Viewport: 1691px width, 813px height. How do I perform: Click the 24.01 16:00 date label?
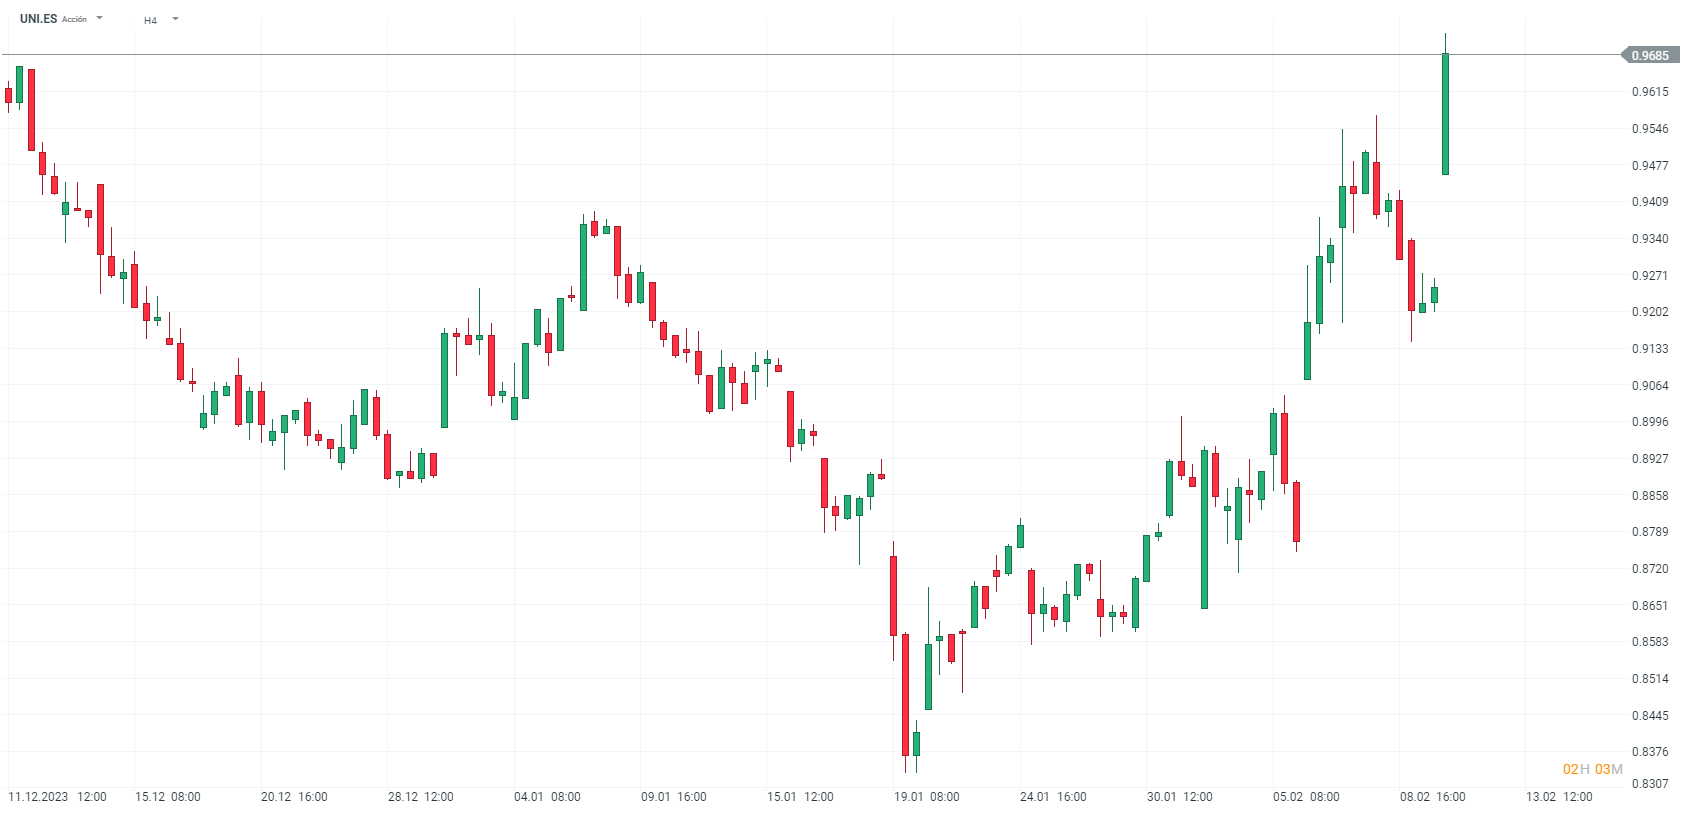(1053, 797)
